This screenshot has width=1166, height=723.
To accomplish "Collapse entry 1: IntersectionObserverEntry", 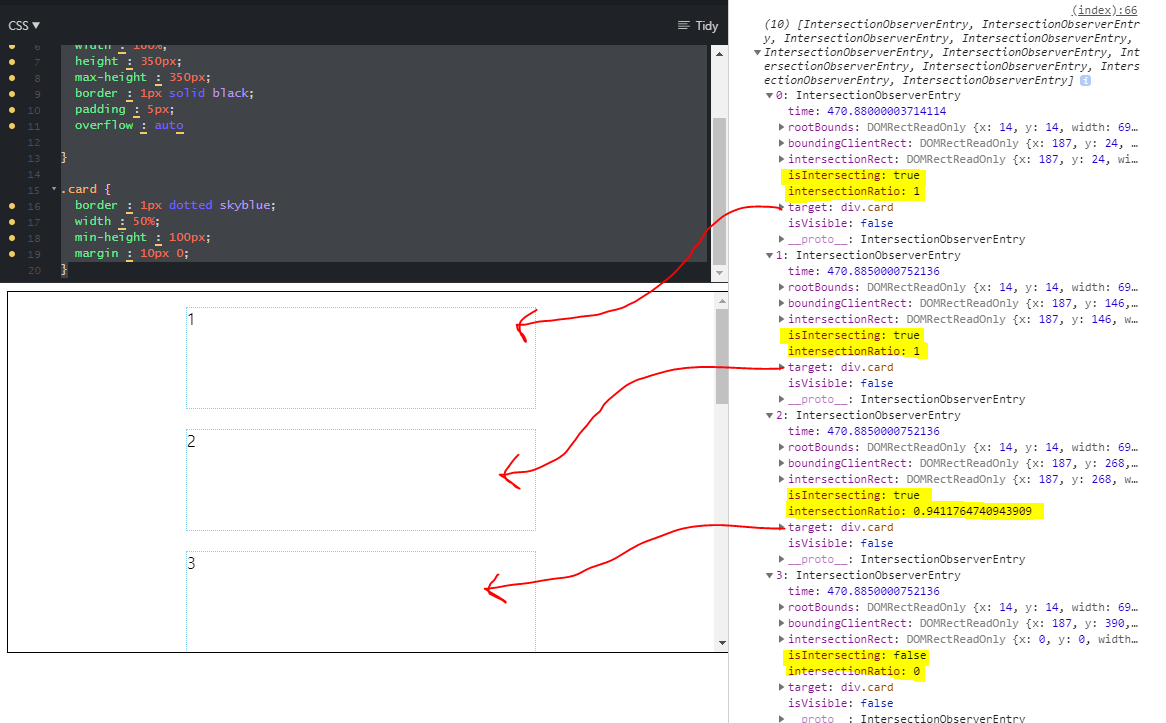I will coord(770,255).
